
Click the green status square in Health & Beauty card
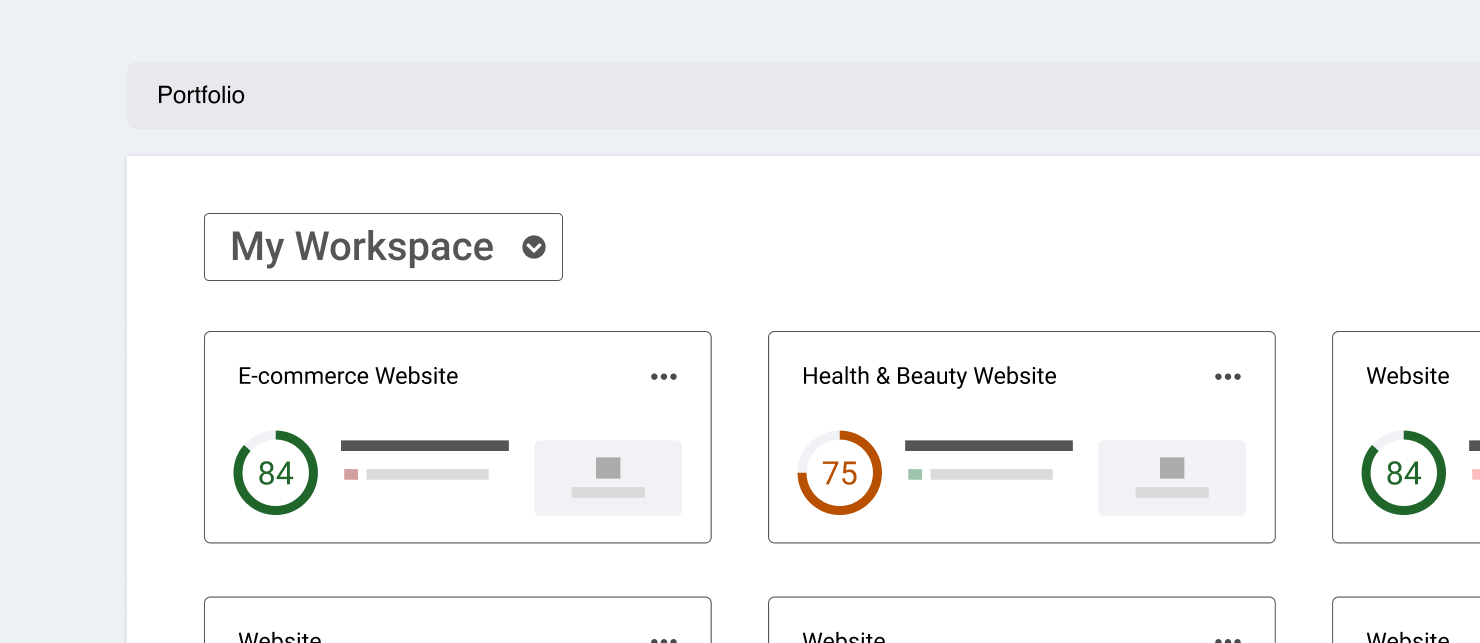[x=915, y=475]
